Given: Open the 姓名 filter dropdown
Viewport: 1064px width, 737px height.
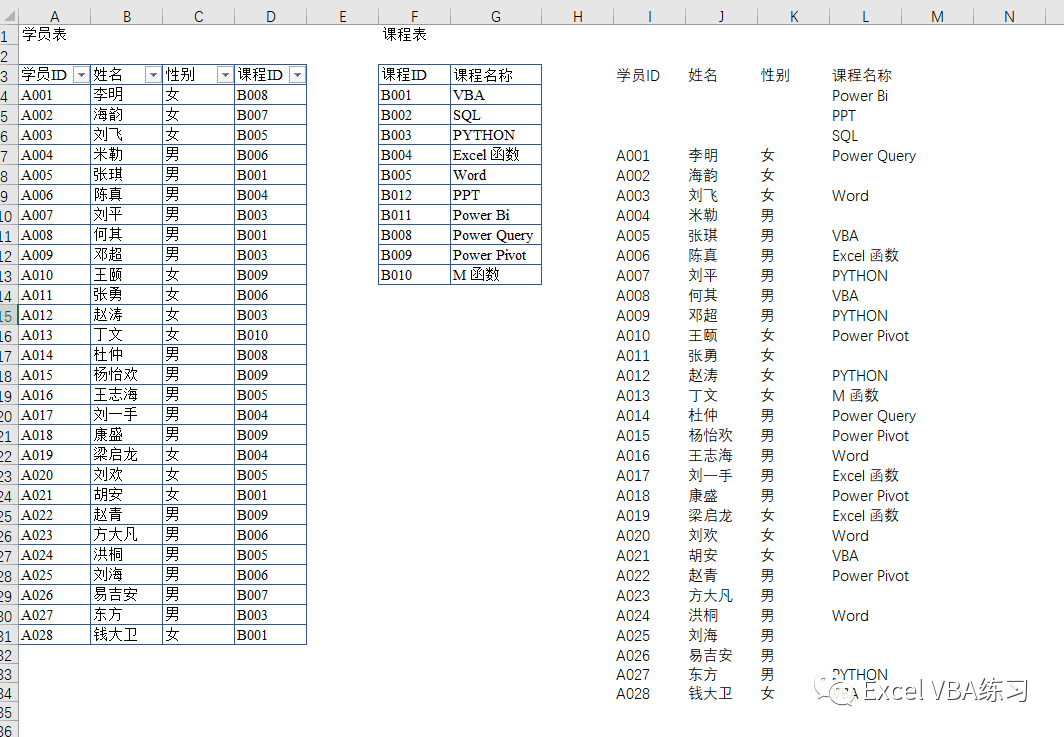Looking at the screenshot, I should coord(153,75).
